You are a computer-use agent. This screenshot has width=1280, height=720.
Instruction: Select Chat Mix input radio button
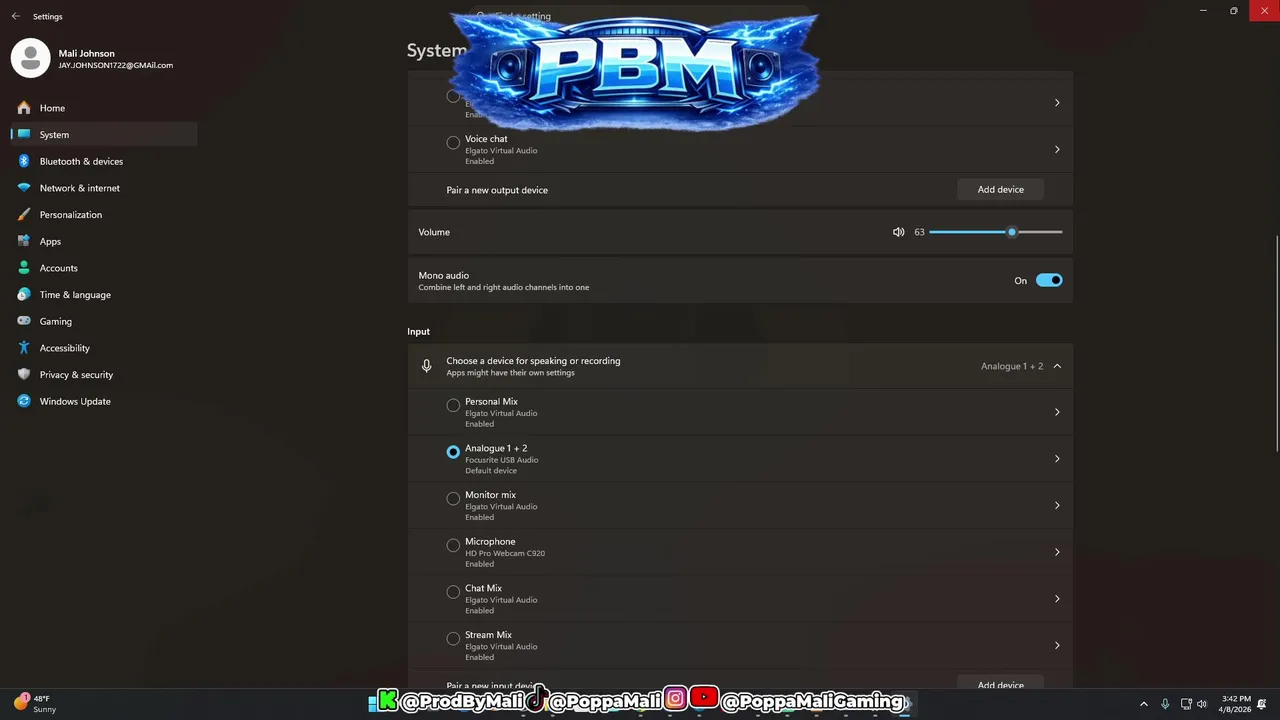tap(453, 592)
